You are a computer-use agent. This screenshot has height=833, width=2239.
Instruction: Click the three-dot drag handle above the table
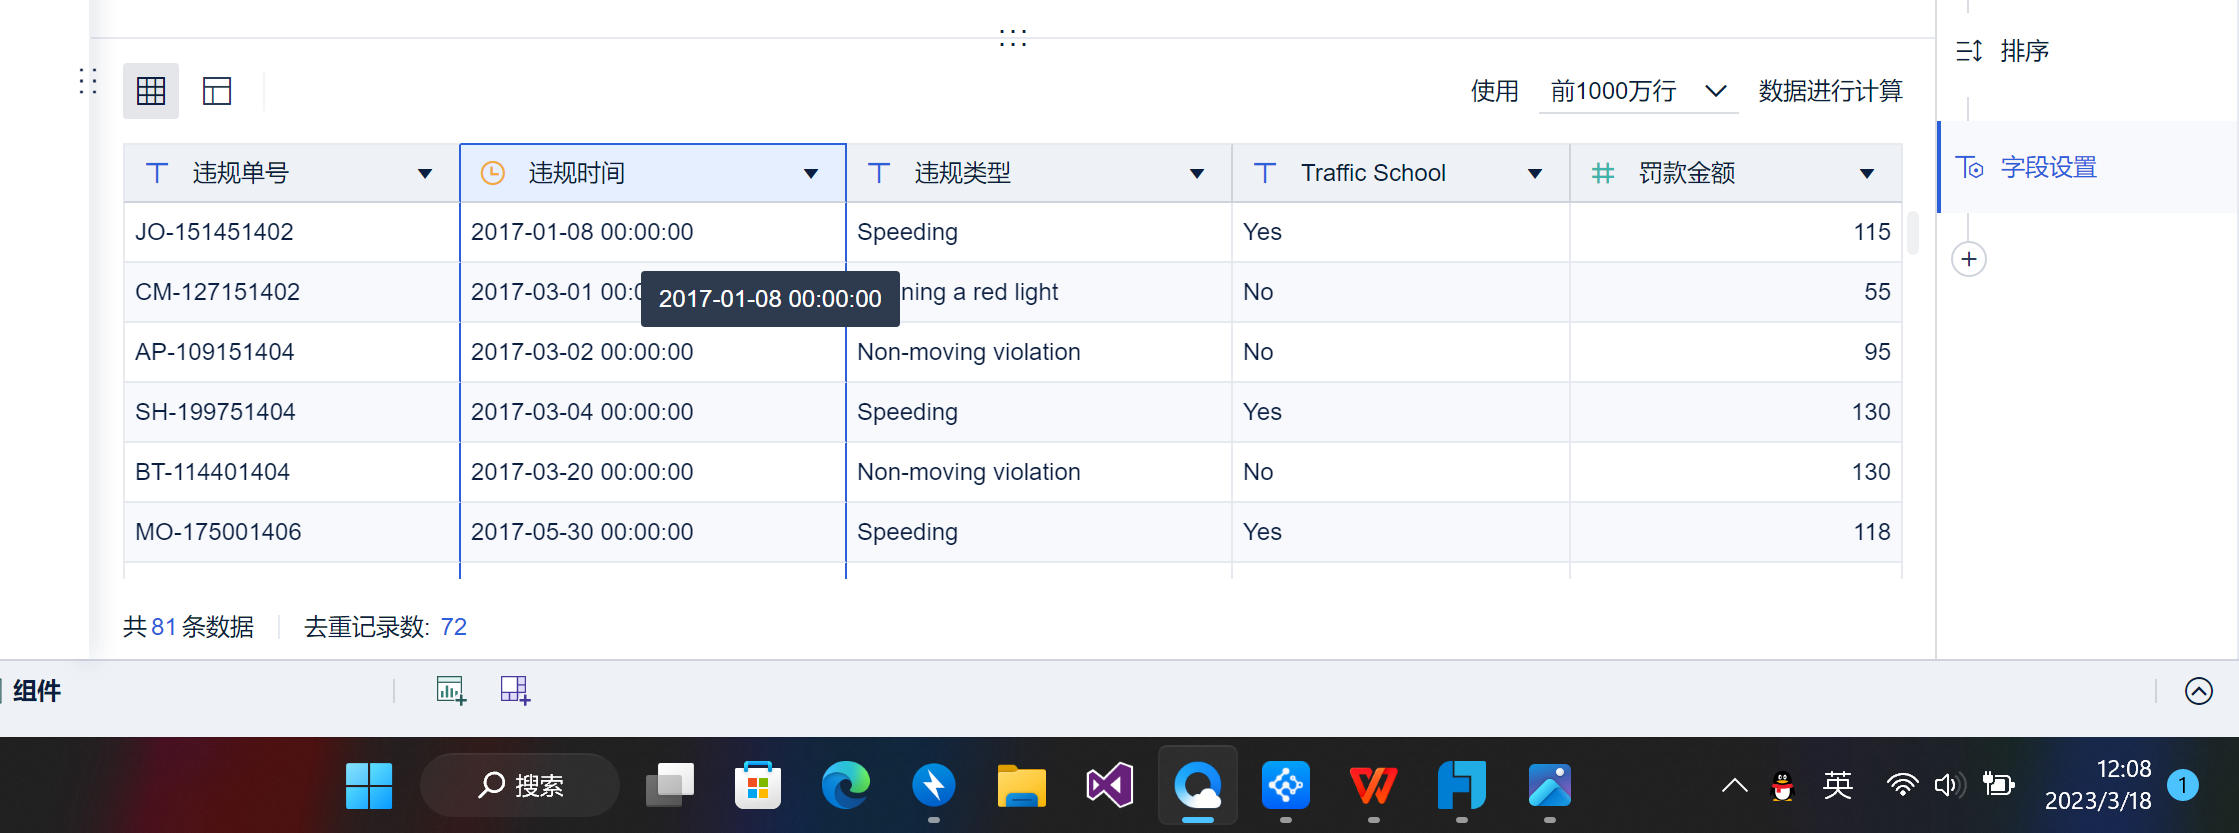coord(1013,38)
